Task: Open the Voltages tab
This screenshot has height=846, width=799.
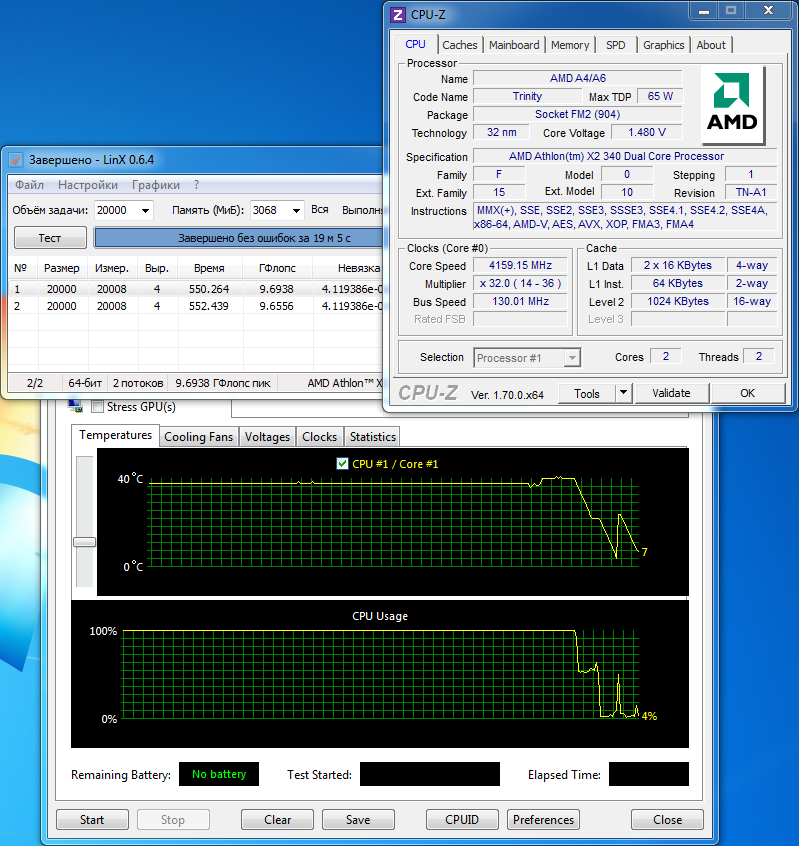Action: point(267,436)
